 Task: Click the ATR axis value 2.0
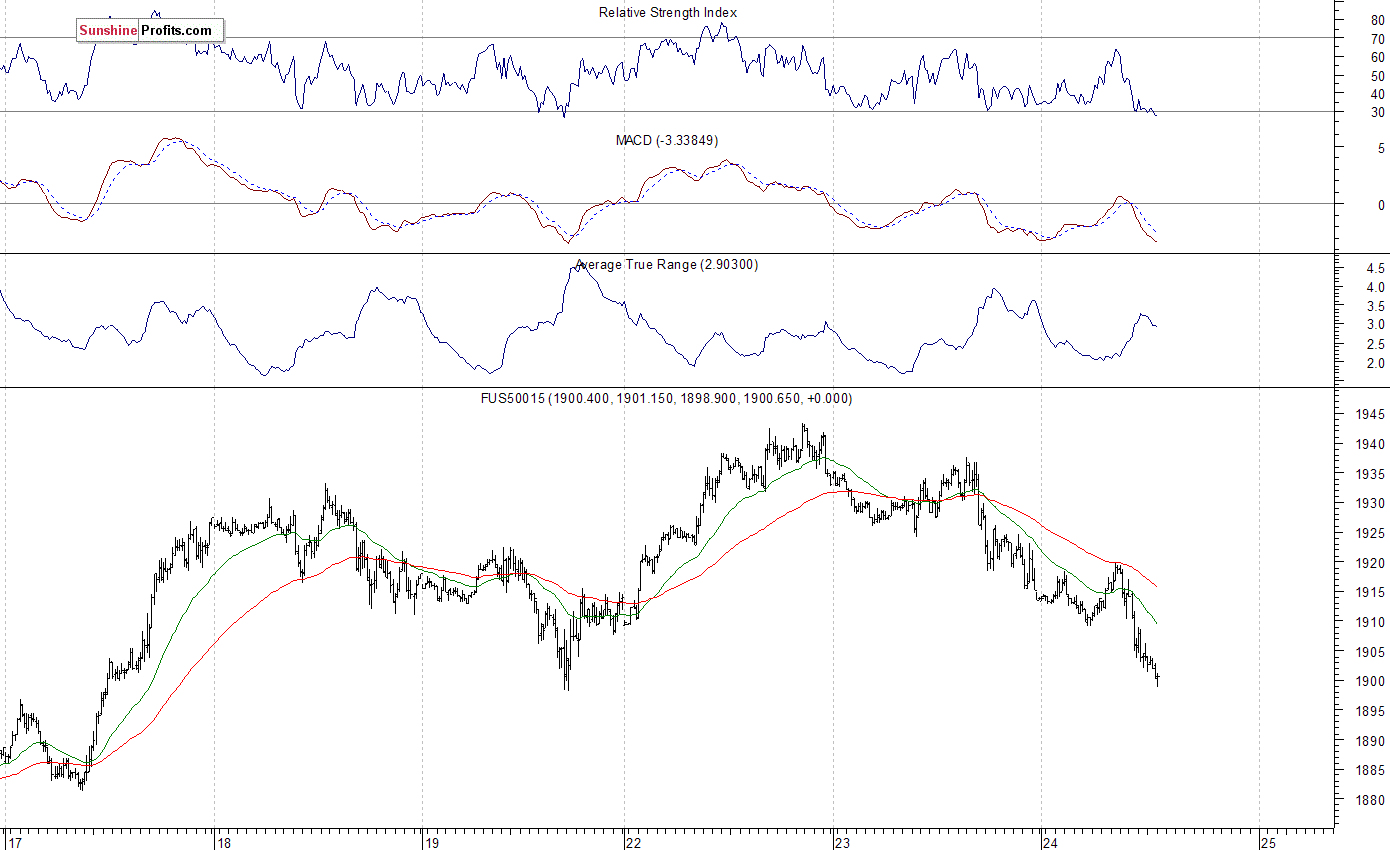pyautogui.click(x=1374, y=363)
